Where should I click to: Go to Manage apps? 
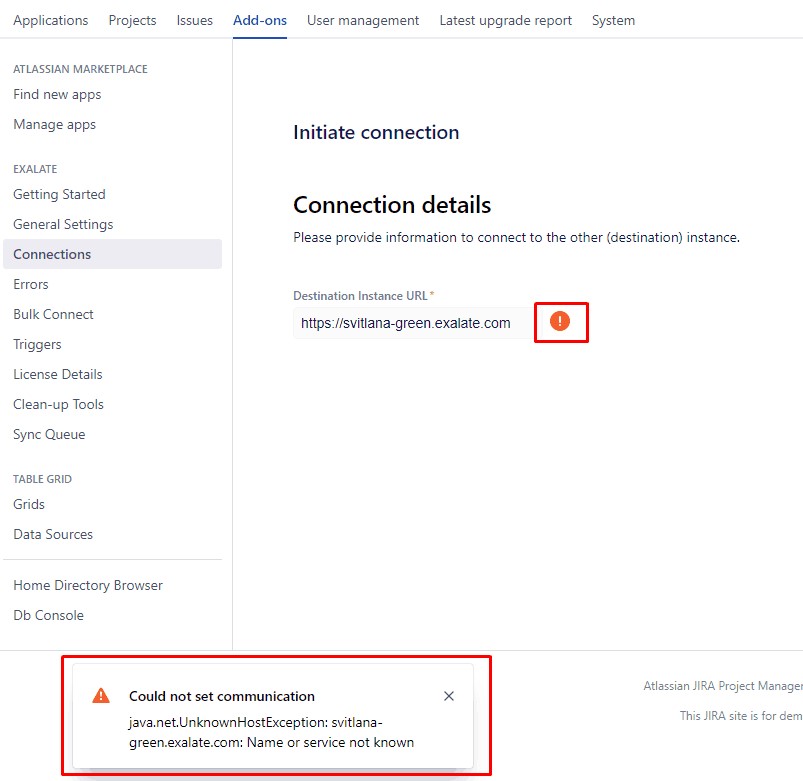[55, 124]
